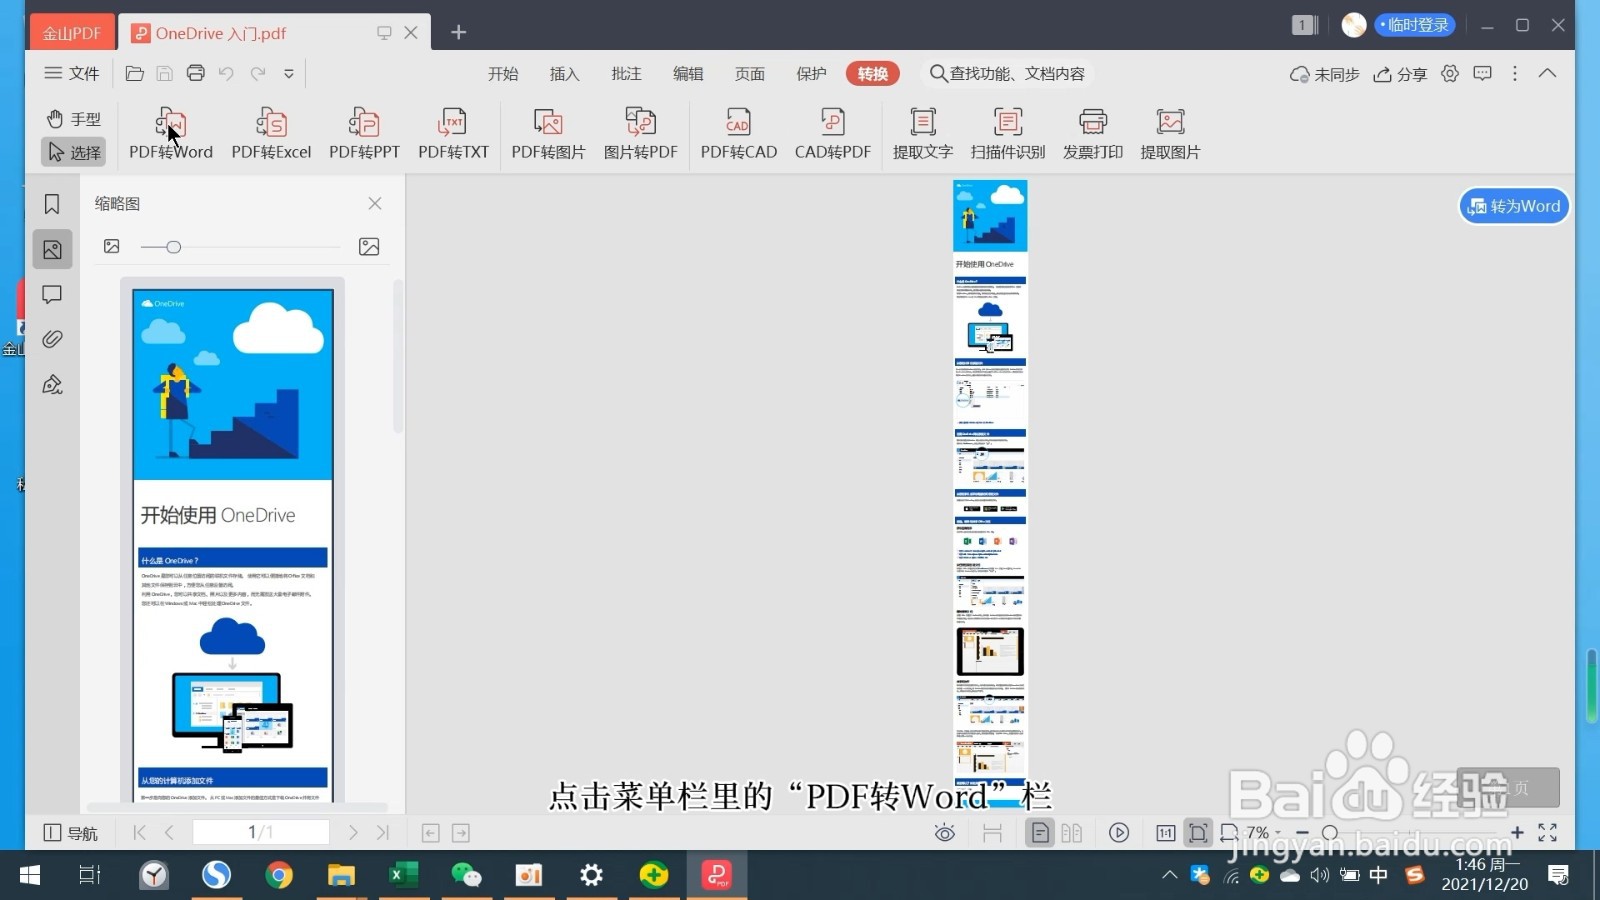
Task: Set zoom to actual size 1:1
Action: click(x=1166, y=832)
